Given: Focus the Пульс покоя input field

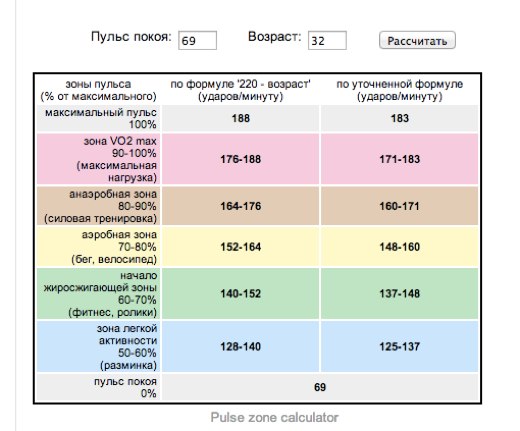Looking at the screenshot, I should click(197, 40).
